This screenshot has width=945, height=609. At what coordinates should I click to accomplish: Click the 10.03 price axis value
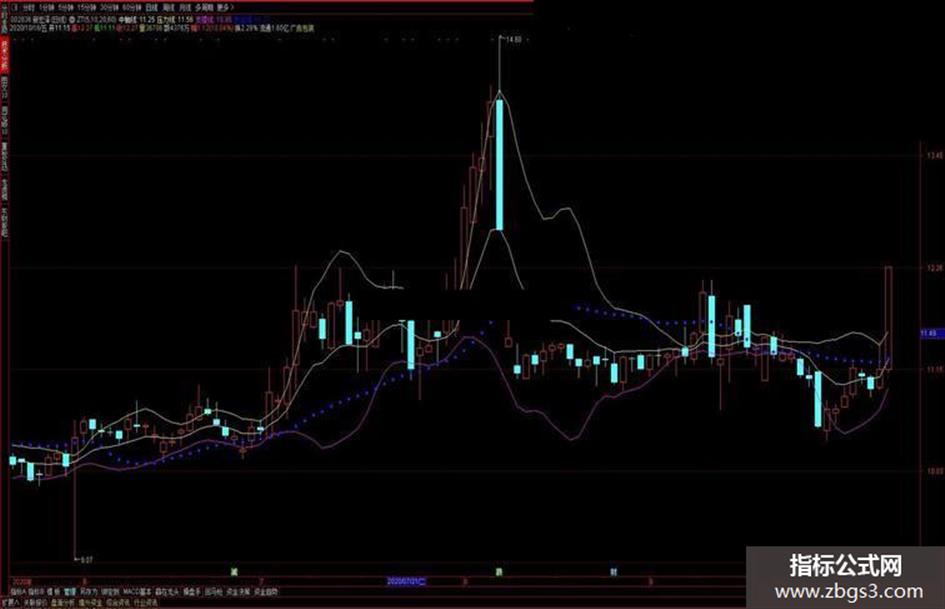[935, 471]
